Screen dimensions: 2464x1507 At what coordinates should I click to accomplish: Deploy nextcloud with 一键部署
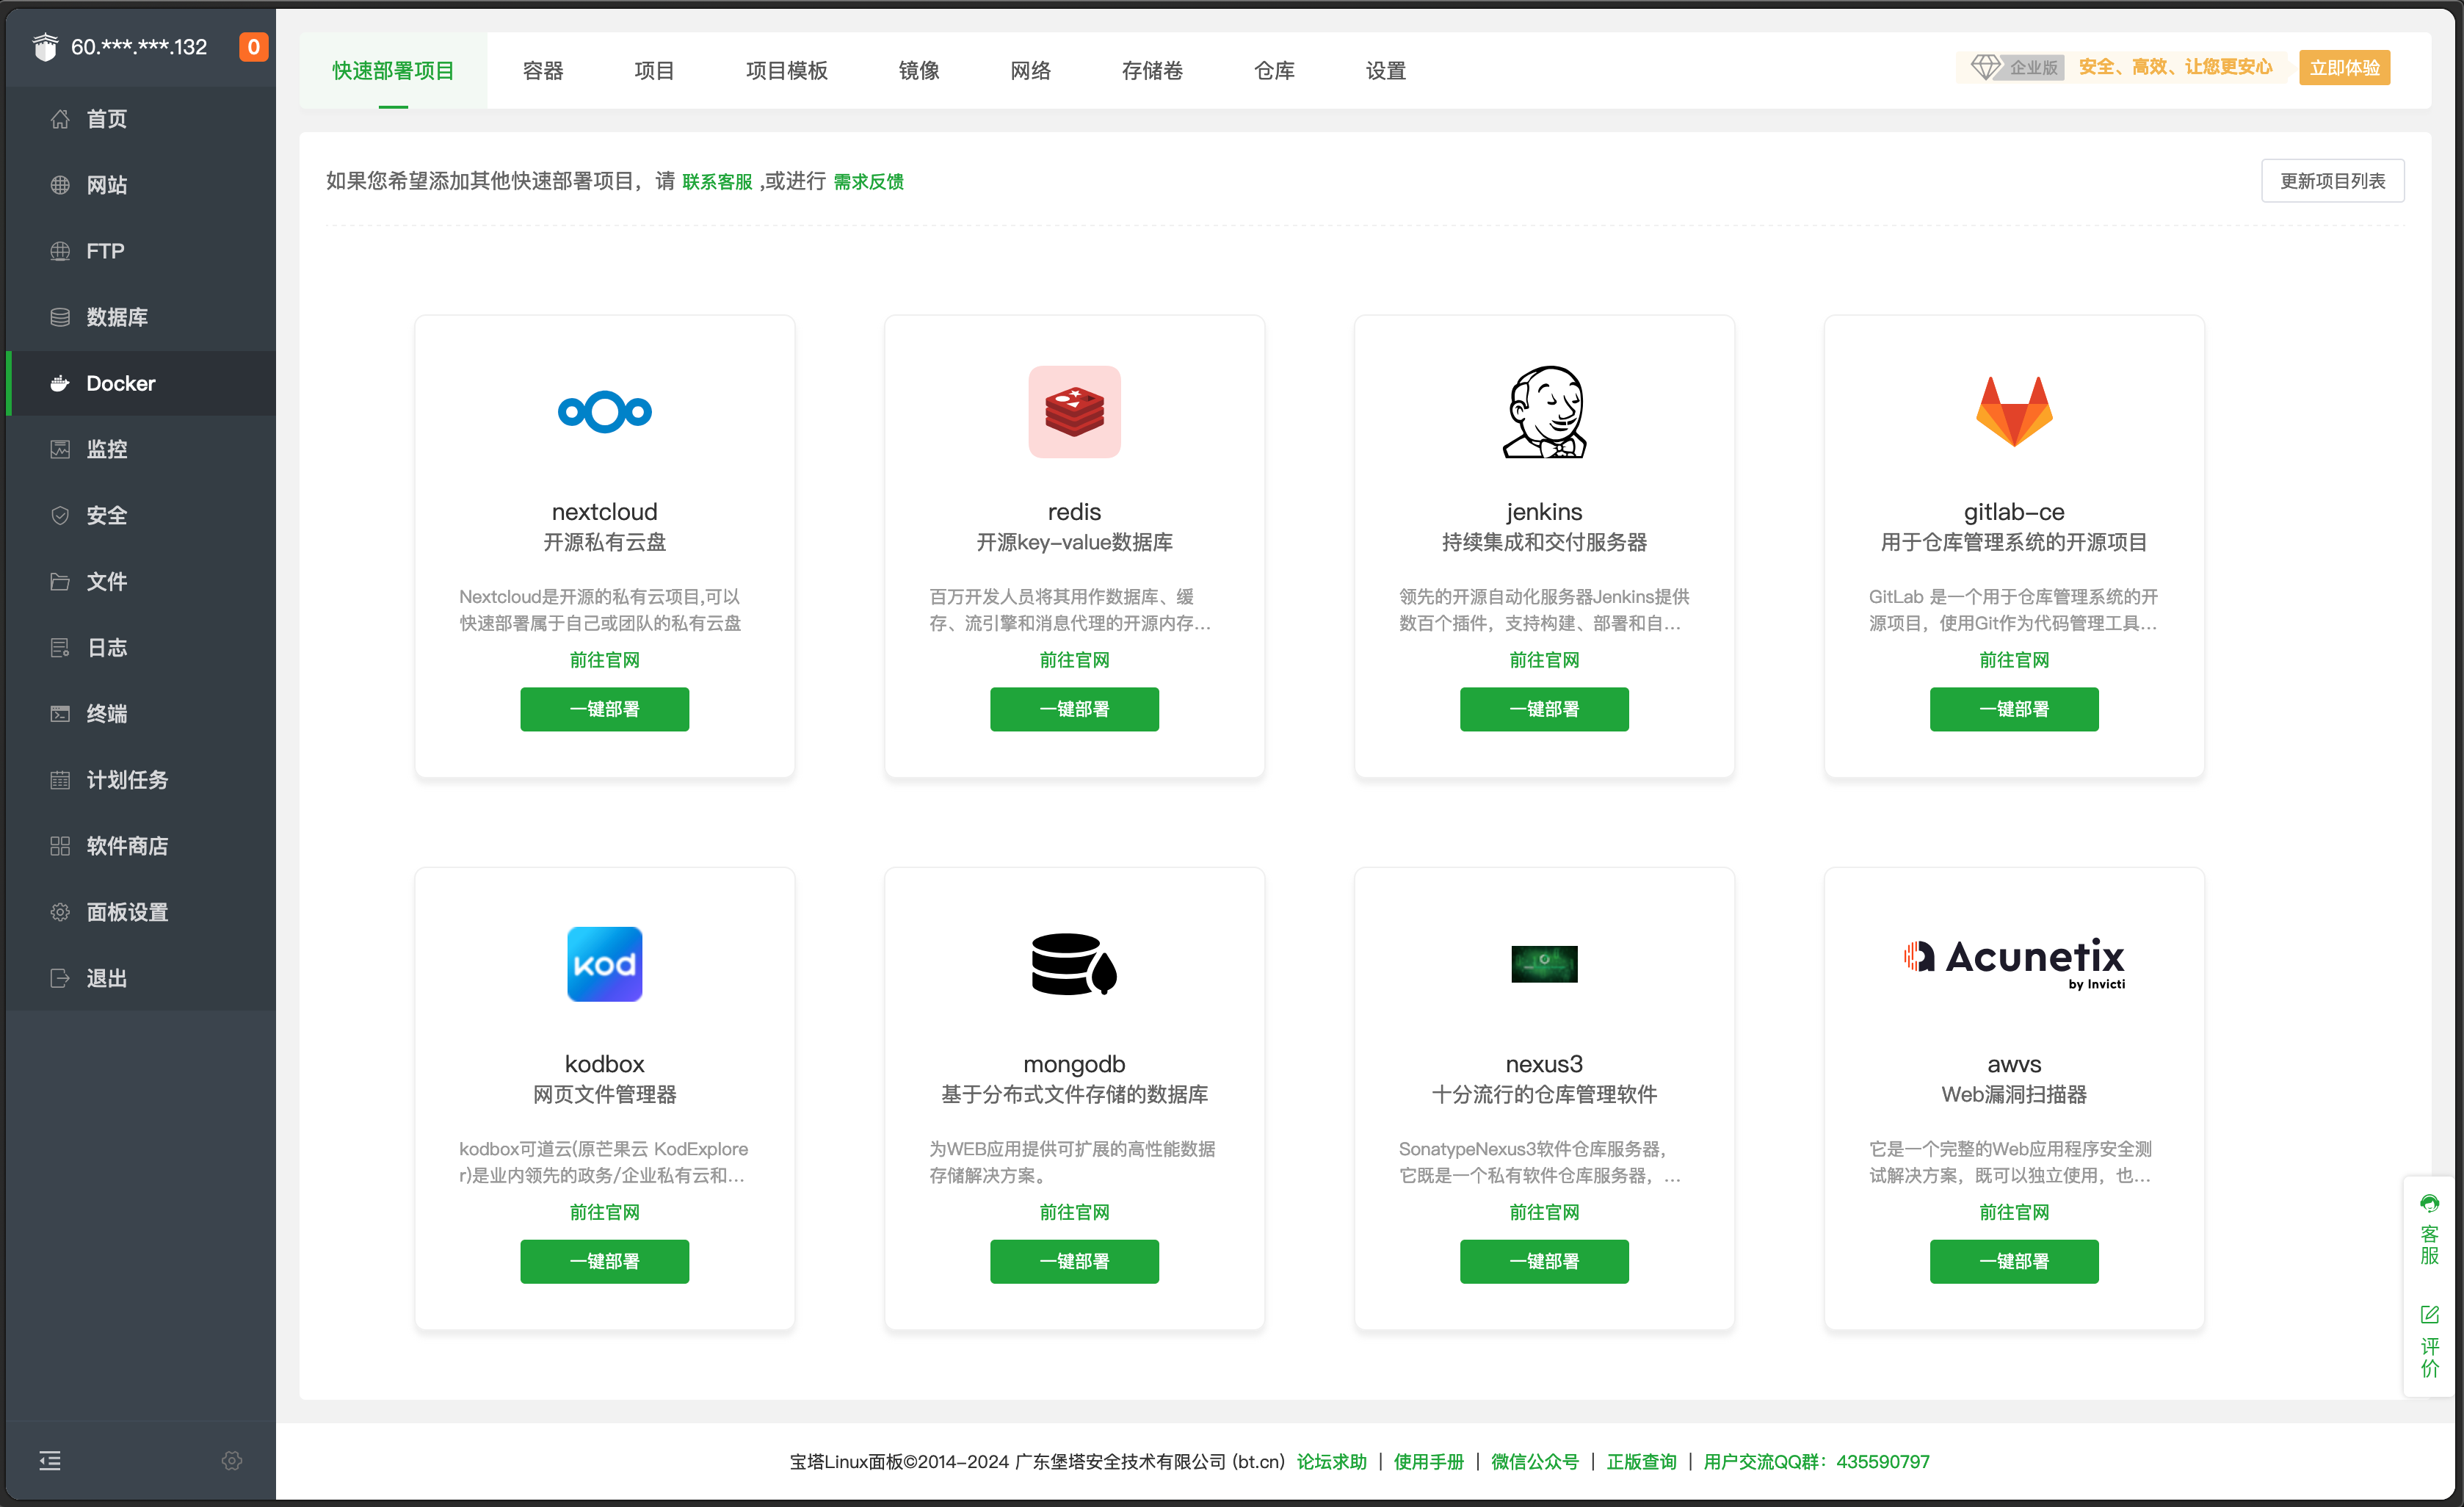tap(604, 709)
